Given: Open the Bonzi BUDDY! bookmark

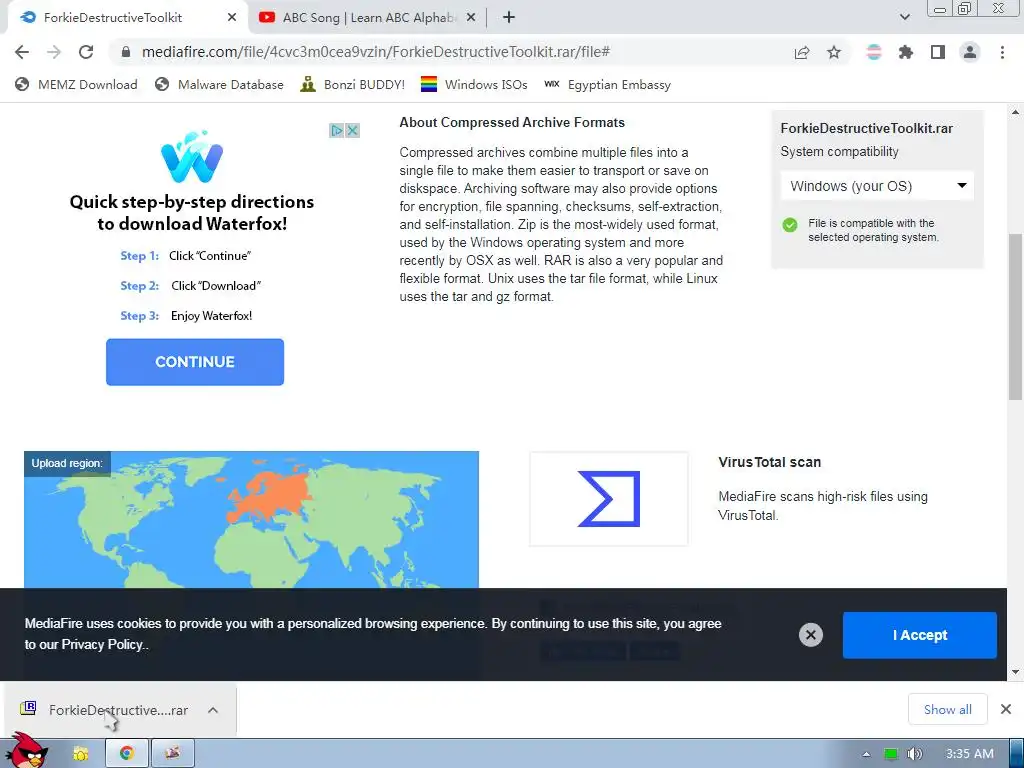Looking at the screenshot, I should click(353, 84).
